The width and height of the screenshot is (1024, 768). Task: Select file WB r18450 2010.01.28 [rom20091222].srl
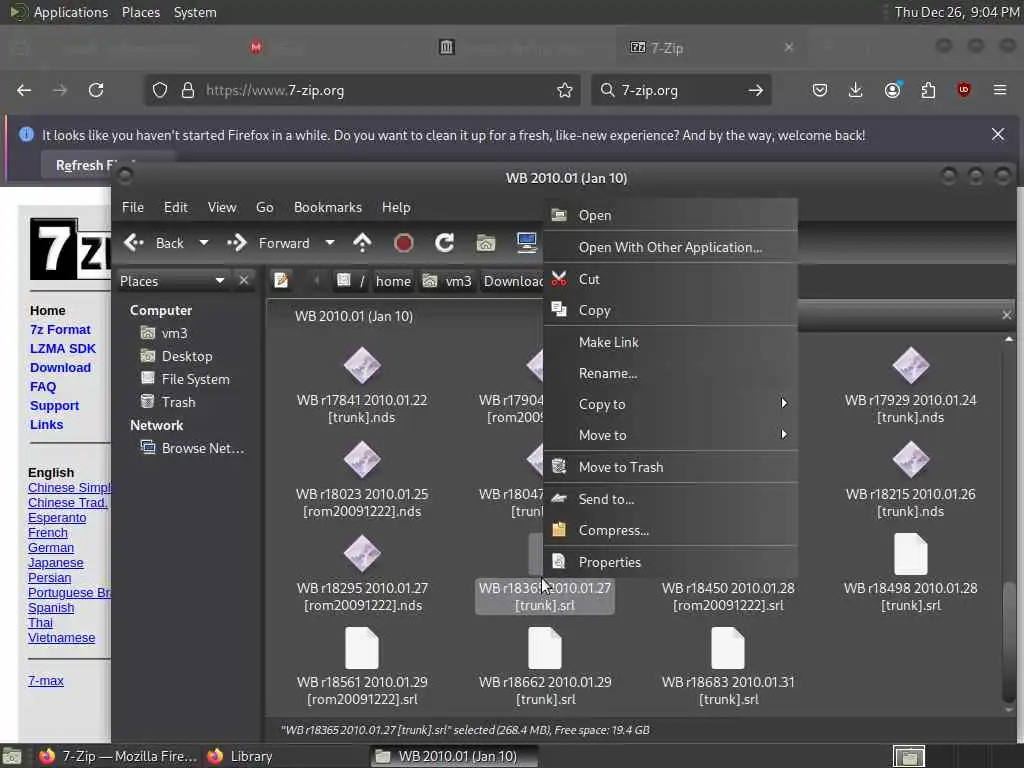(x=728, y=596)
